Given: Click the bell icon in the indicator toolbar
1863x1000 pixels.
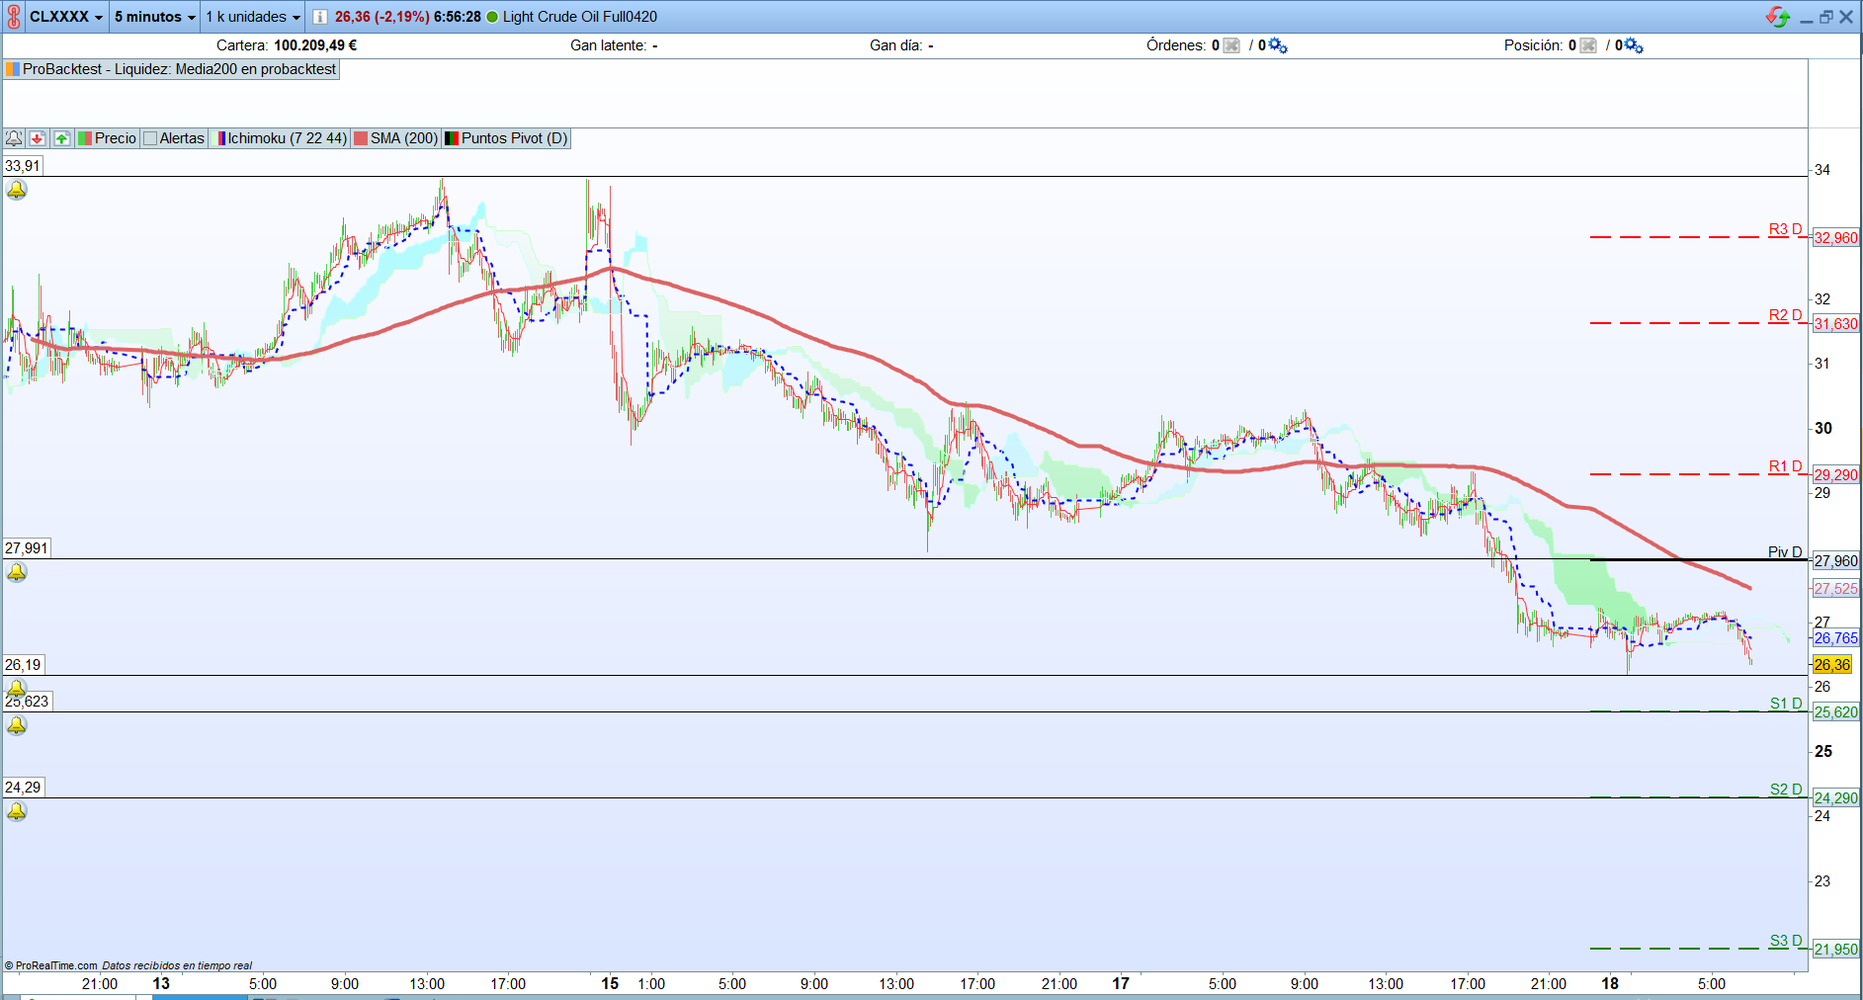Looking at the screenshot, I should pos(14,138).
